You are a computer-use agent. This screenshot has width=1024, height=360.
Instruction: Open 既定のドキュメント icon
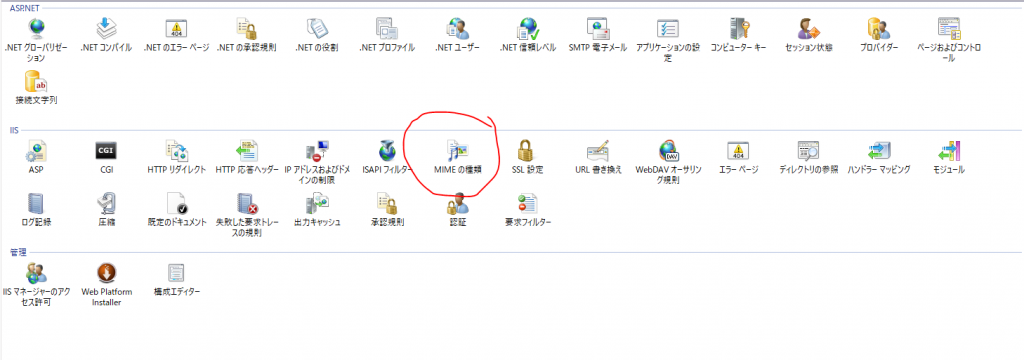[176, 203]
